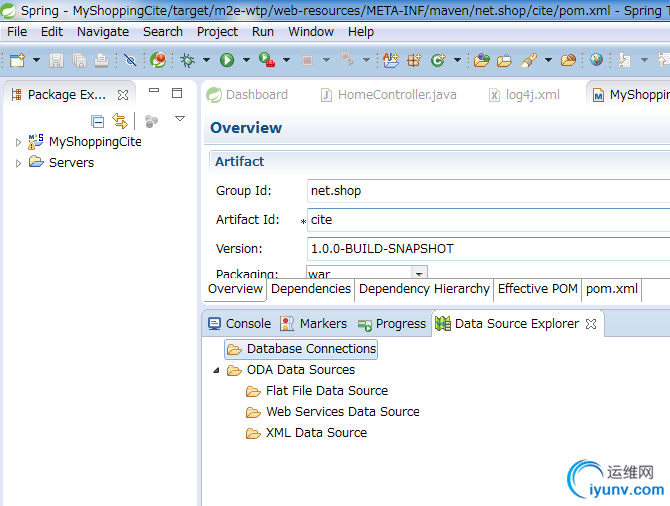Switch to the log4j.xml editor tab
The image size is (670, 506).
point(524,94)
